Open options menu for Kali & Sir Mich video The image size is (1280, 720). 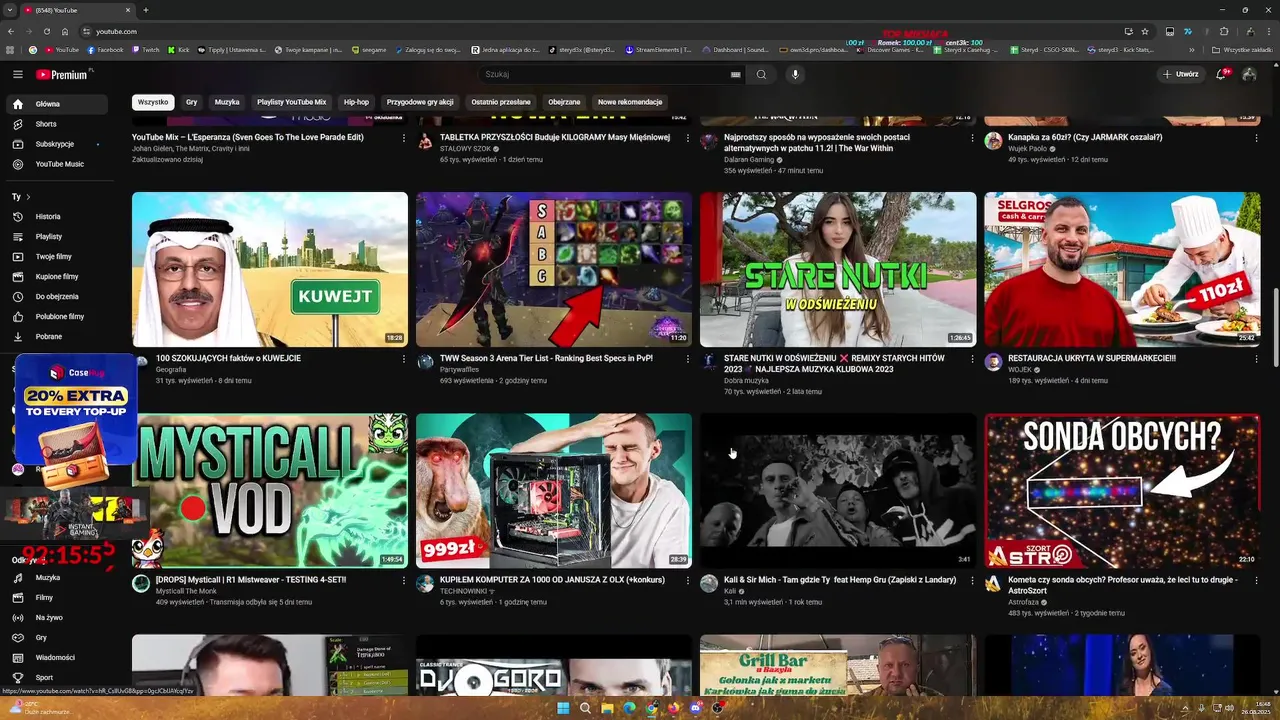tap(972, 580)
